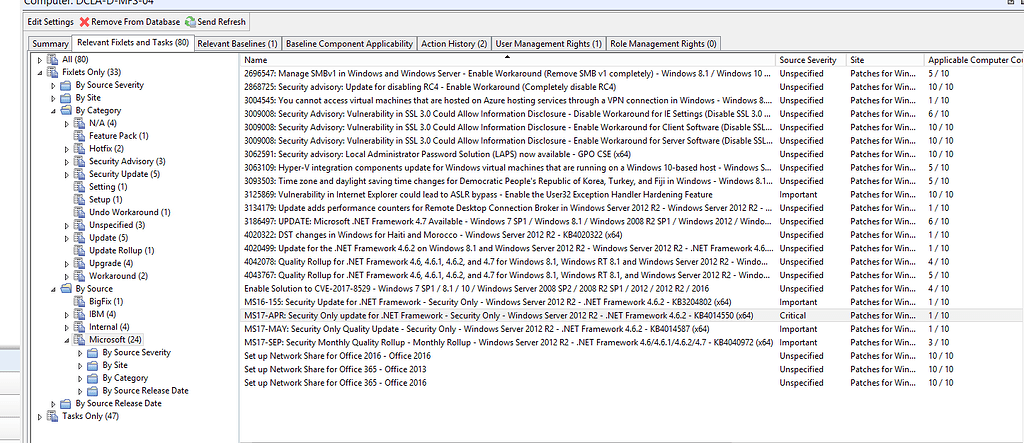
Task: Select the 3062591 LAPS security advisory row
Action: click(x=631, y=154)
